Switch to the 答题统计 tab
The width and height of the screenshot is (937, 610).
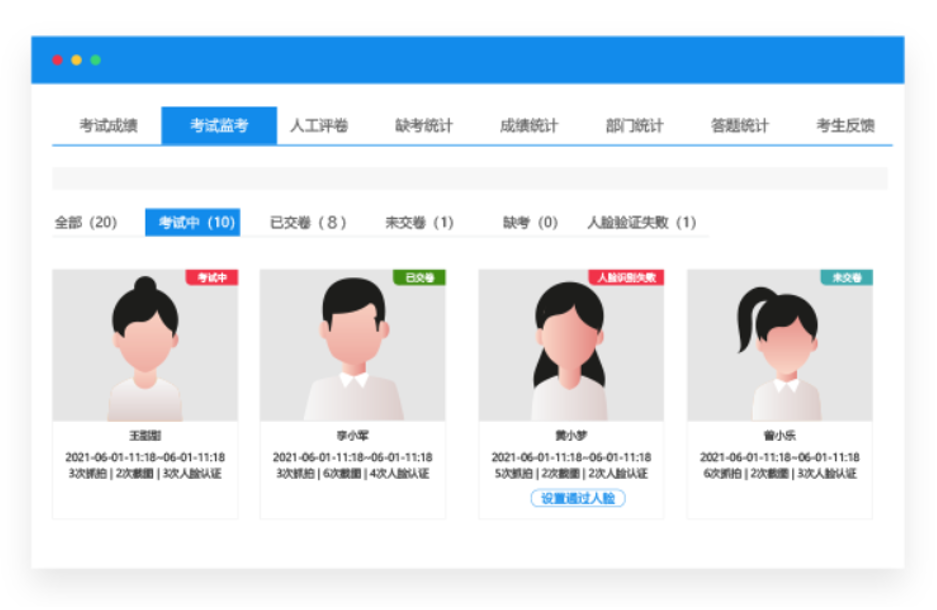click(740, 126)
